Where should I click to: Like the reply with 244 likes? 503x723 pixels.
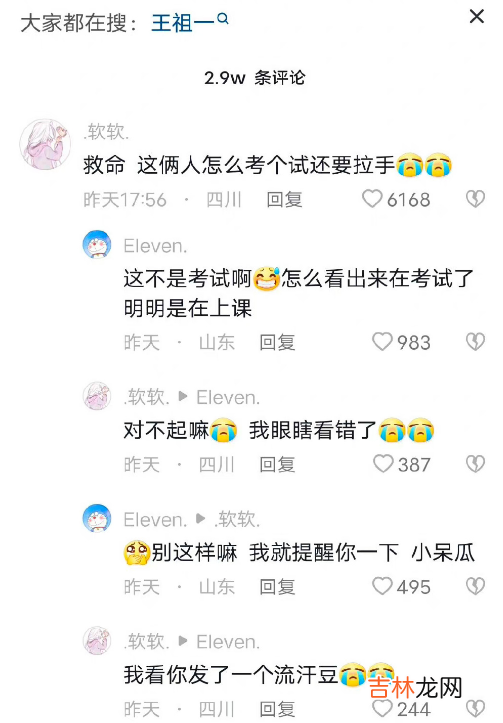click(382, 708)
